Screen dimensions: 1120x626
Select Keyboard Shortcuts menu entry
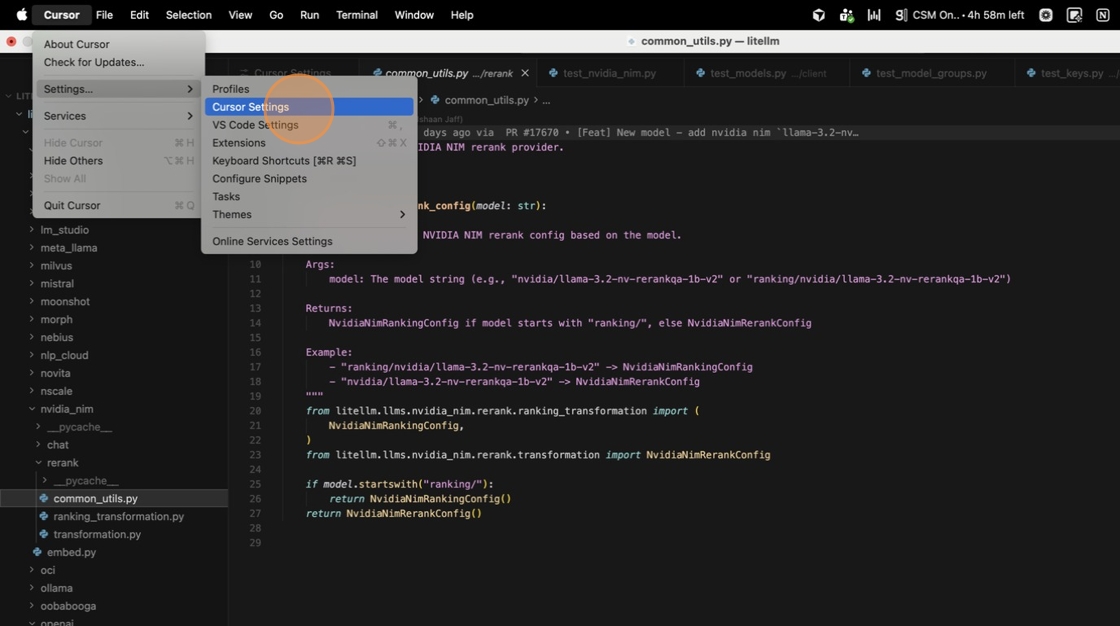(x=283, y=161)
